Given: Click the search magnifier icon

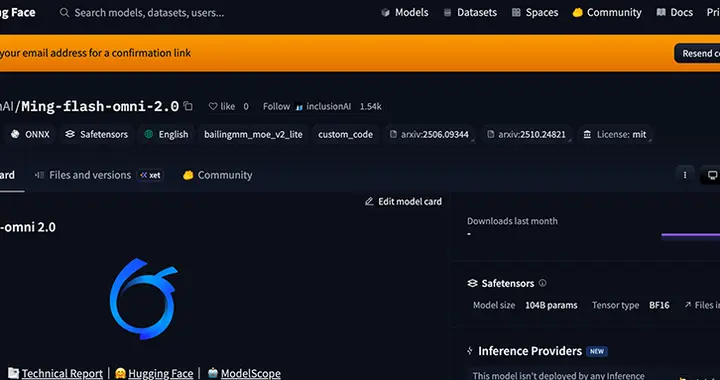Looking at the screenshot, I should click(x=64, y=13).
